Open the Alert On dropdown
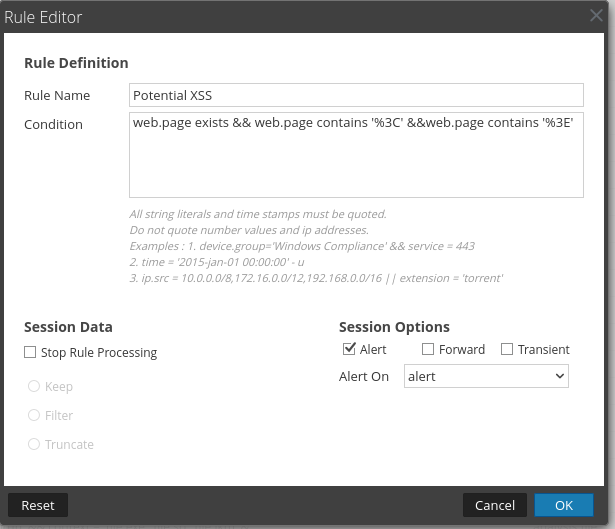This screenshot has width=615, height=529. [485, 376]
